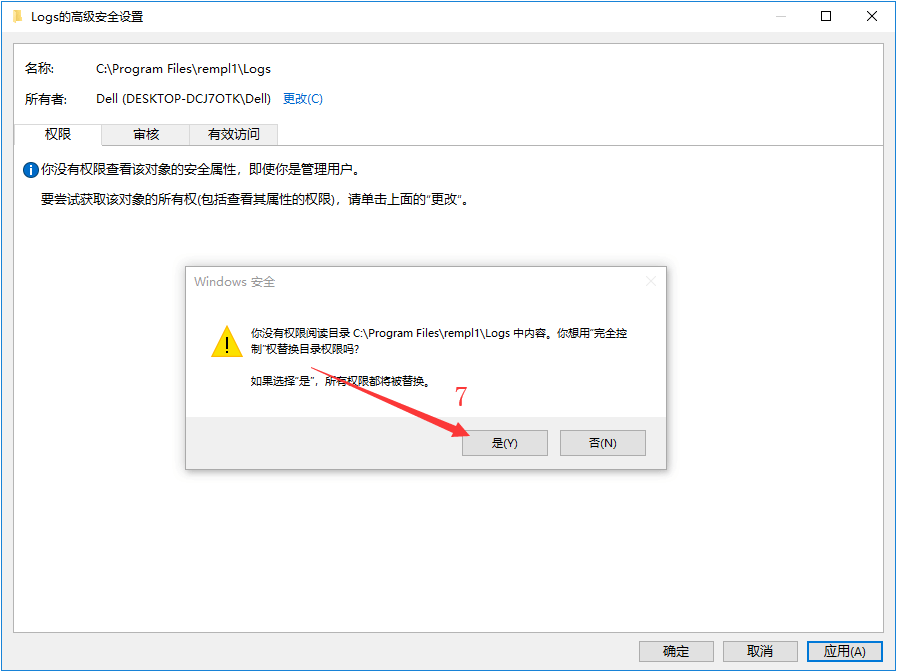Image resolution: width=897 pixels, height=672 pixels.
Task: Open the 更改(C) owner link
Action: (303, 98)
